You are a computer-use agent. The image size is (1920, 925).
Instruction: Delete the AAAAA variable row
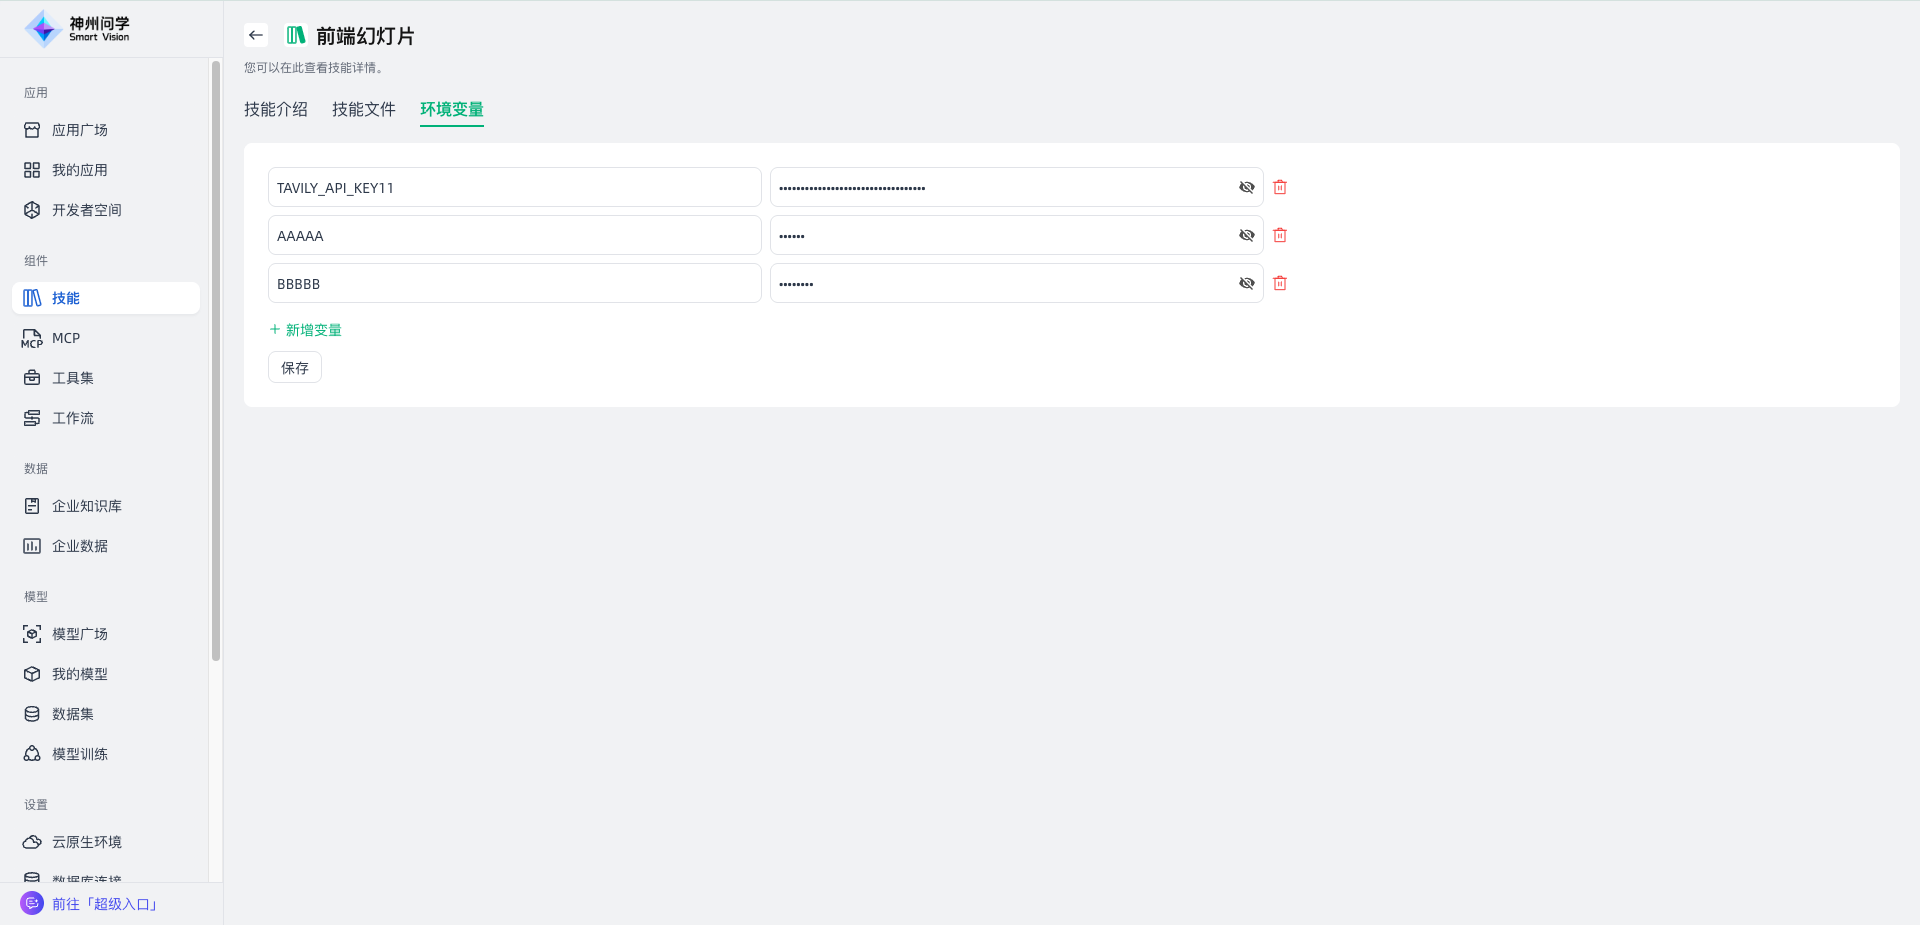[x=1280, y=235]
